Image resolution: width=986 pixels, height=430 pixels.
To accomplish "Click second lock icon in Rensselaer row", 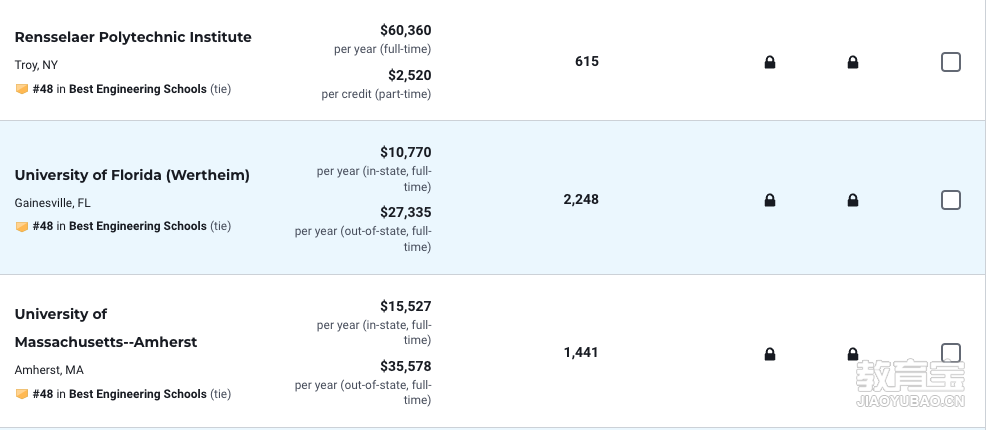I will click(853, 62).
